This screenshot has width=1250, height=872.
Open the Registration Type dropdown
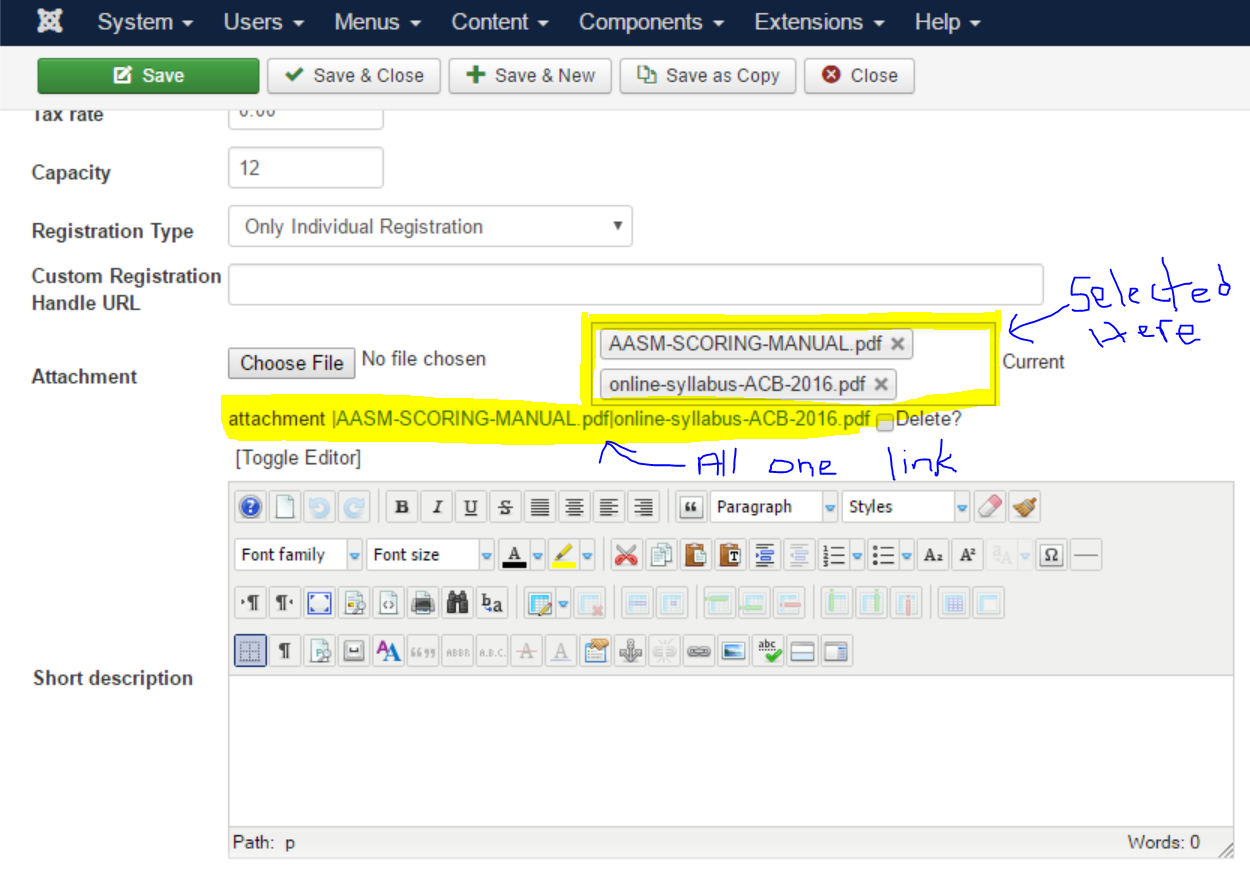(430, 227)
